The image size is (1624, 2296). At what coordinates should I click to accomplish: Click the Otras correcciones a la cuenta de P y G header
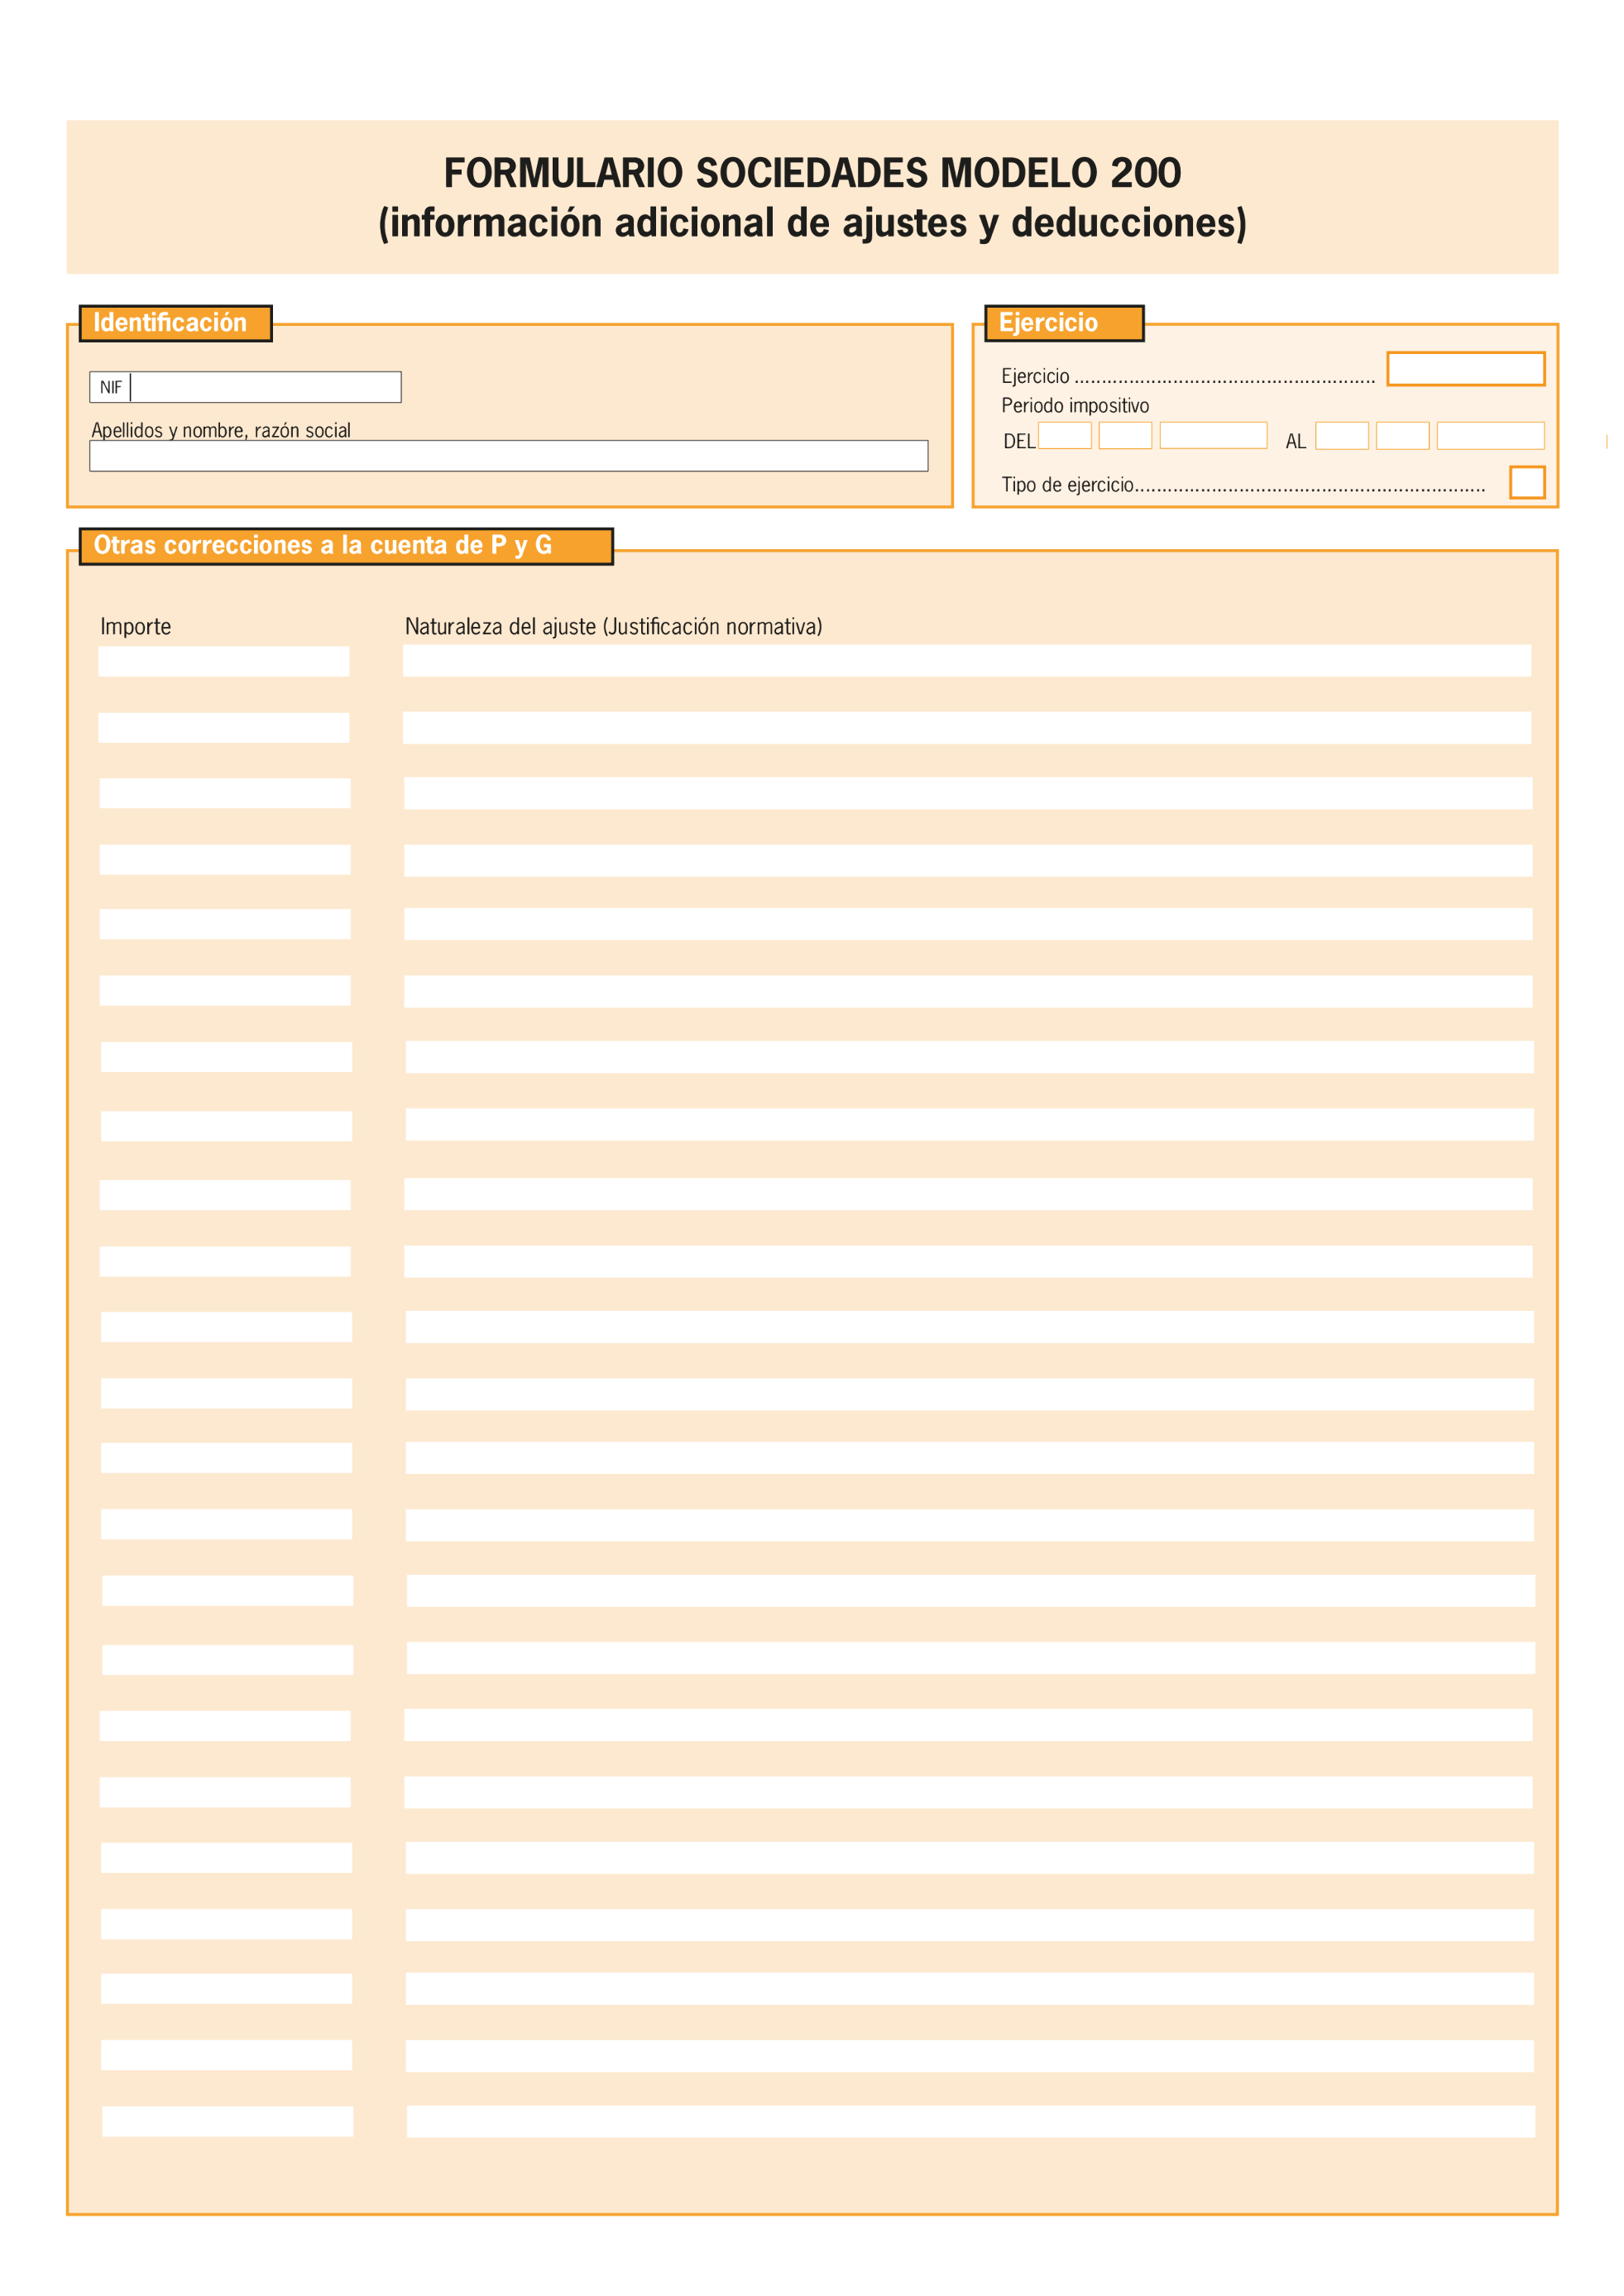point(346,546)
